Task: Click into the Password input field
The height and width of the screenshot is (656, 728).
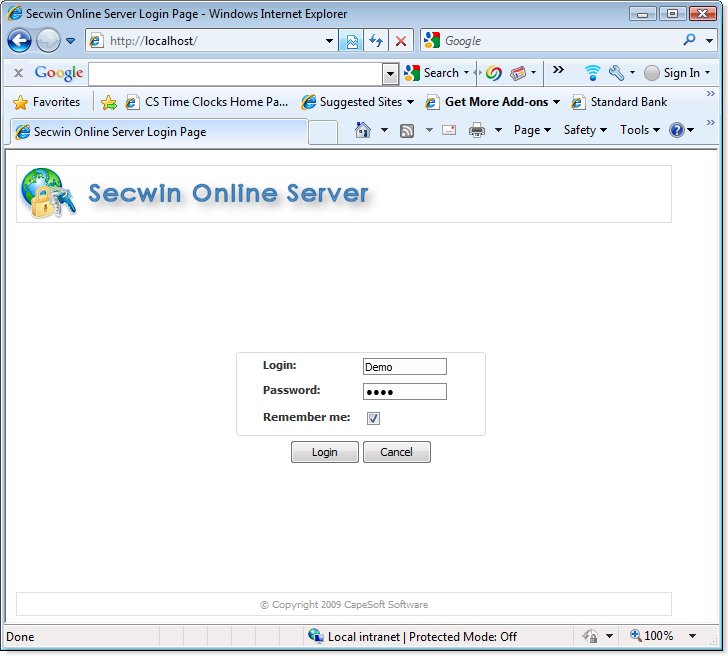Action: click(x=404, y=391)
